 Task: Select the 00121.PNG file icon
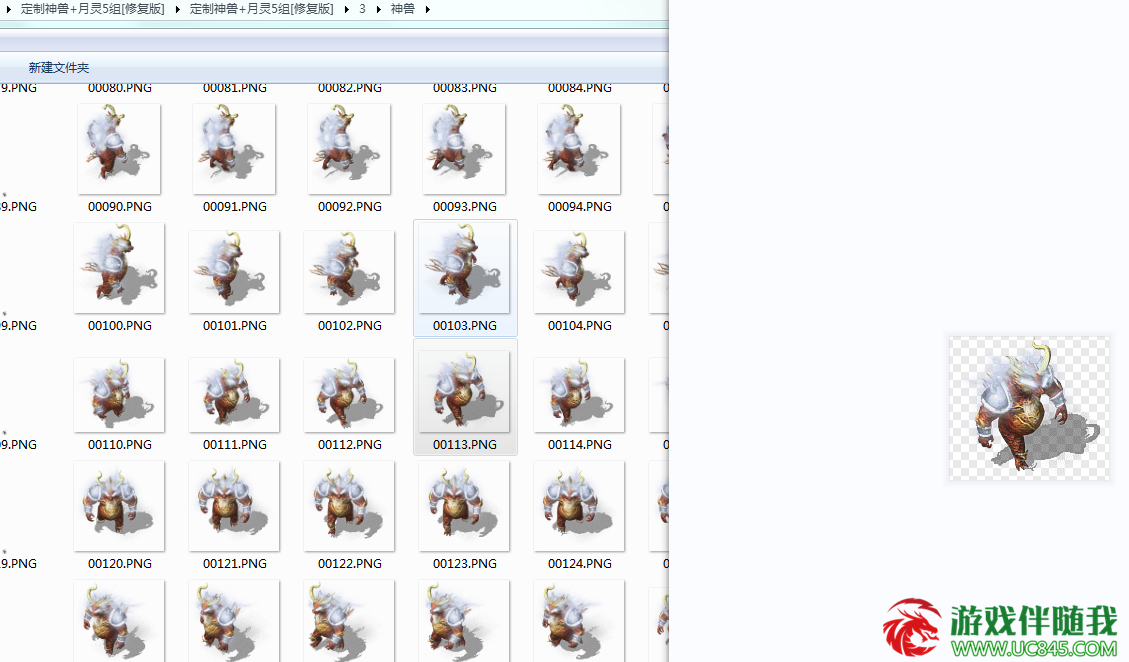(x=234, y=506)
